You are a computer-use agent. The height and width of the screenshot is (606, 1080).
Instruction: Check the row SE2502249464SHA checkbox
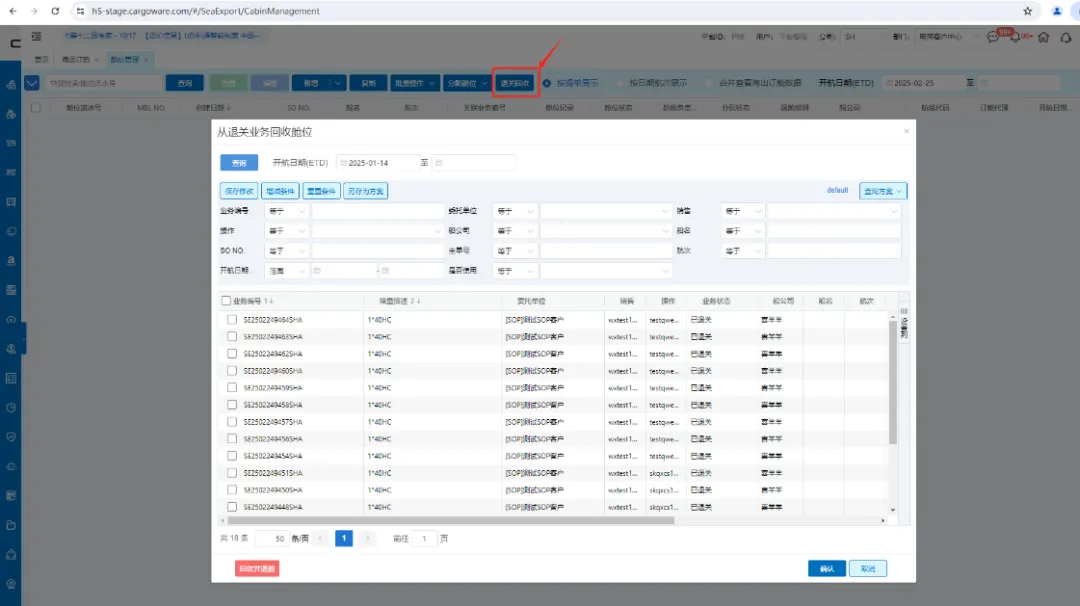click(x=231, y=319)
